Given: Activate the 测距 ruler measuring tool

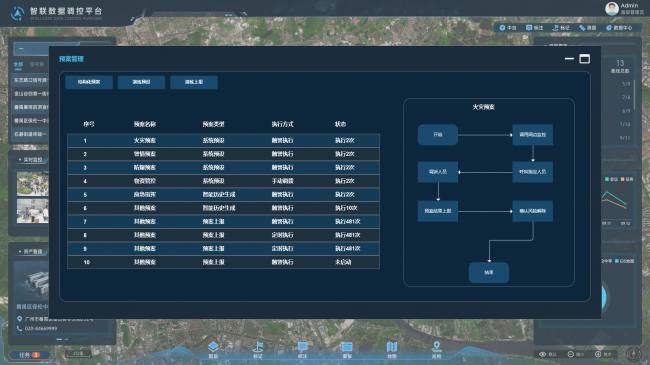Looking at the screenshot, I should [x=588, y=28].
